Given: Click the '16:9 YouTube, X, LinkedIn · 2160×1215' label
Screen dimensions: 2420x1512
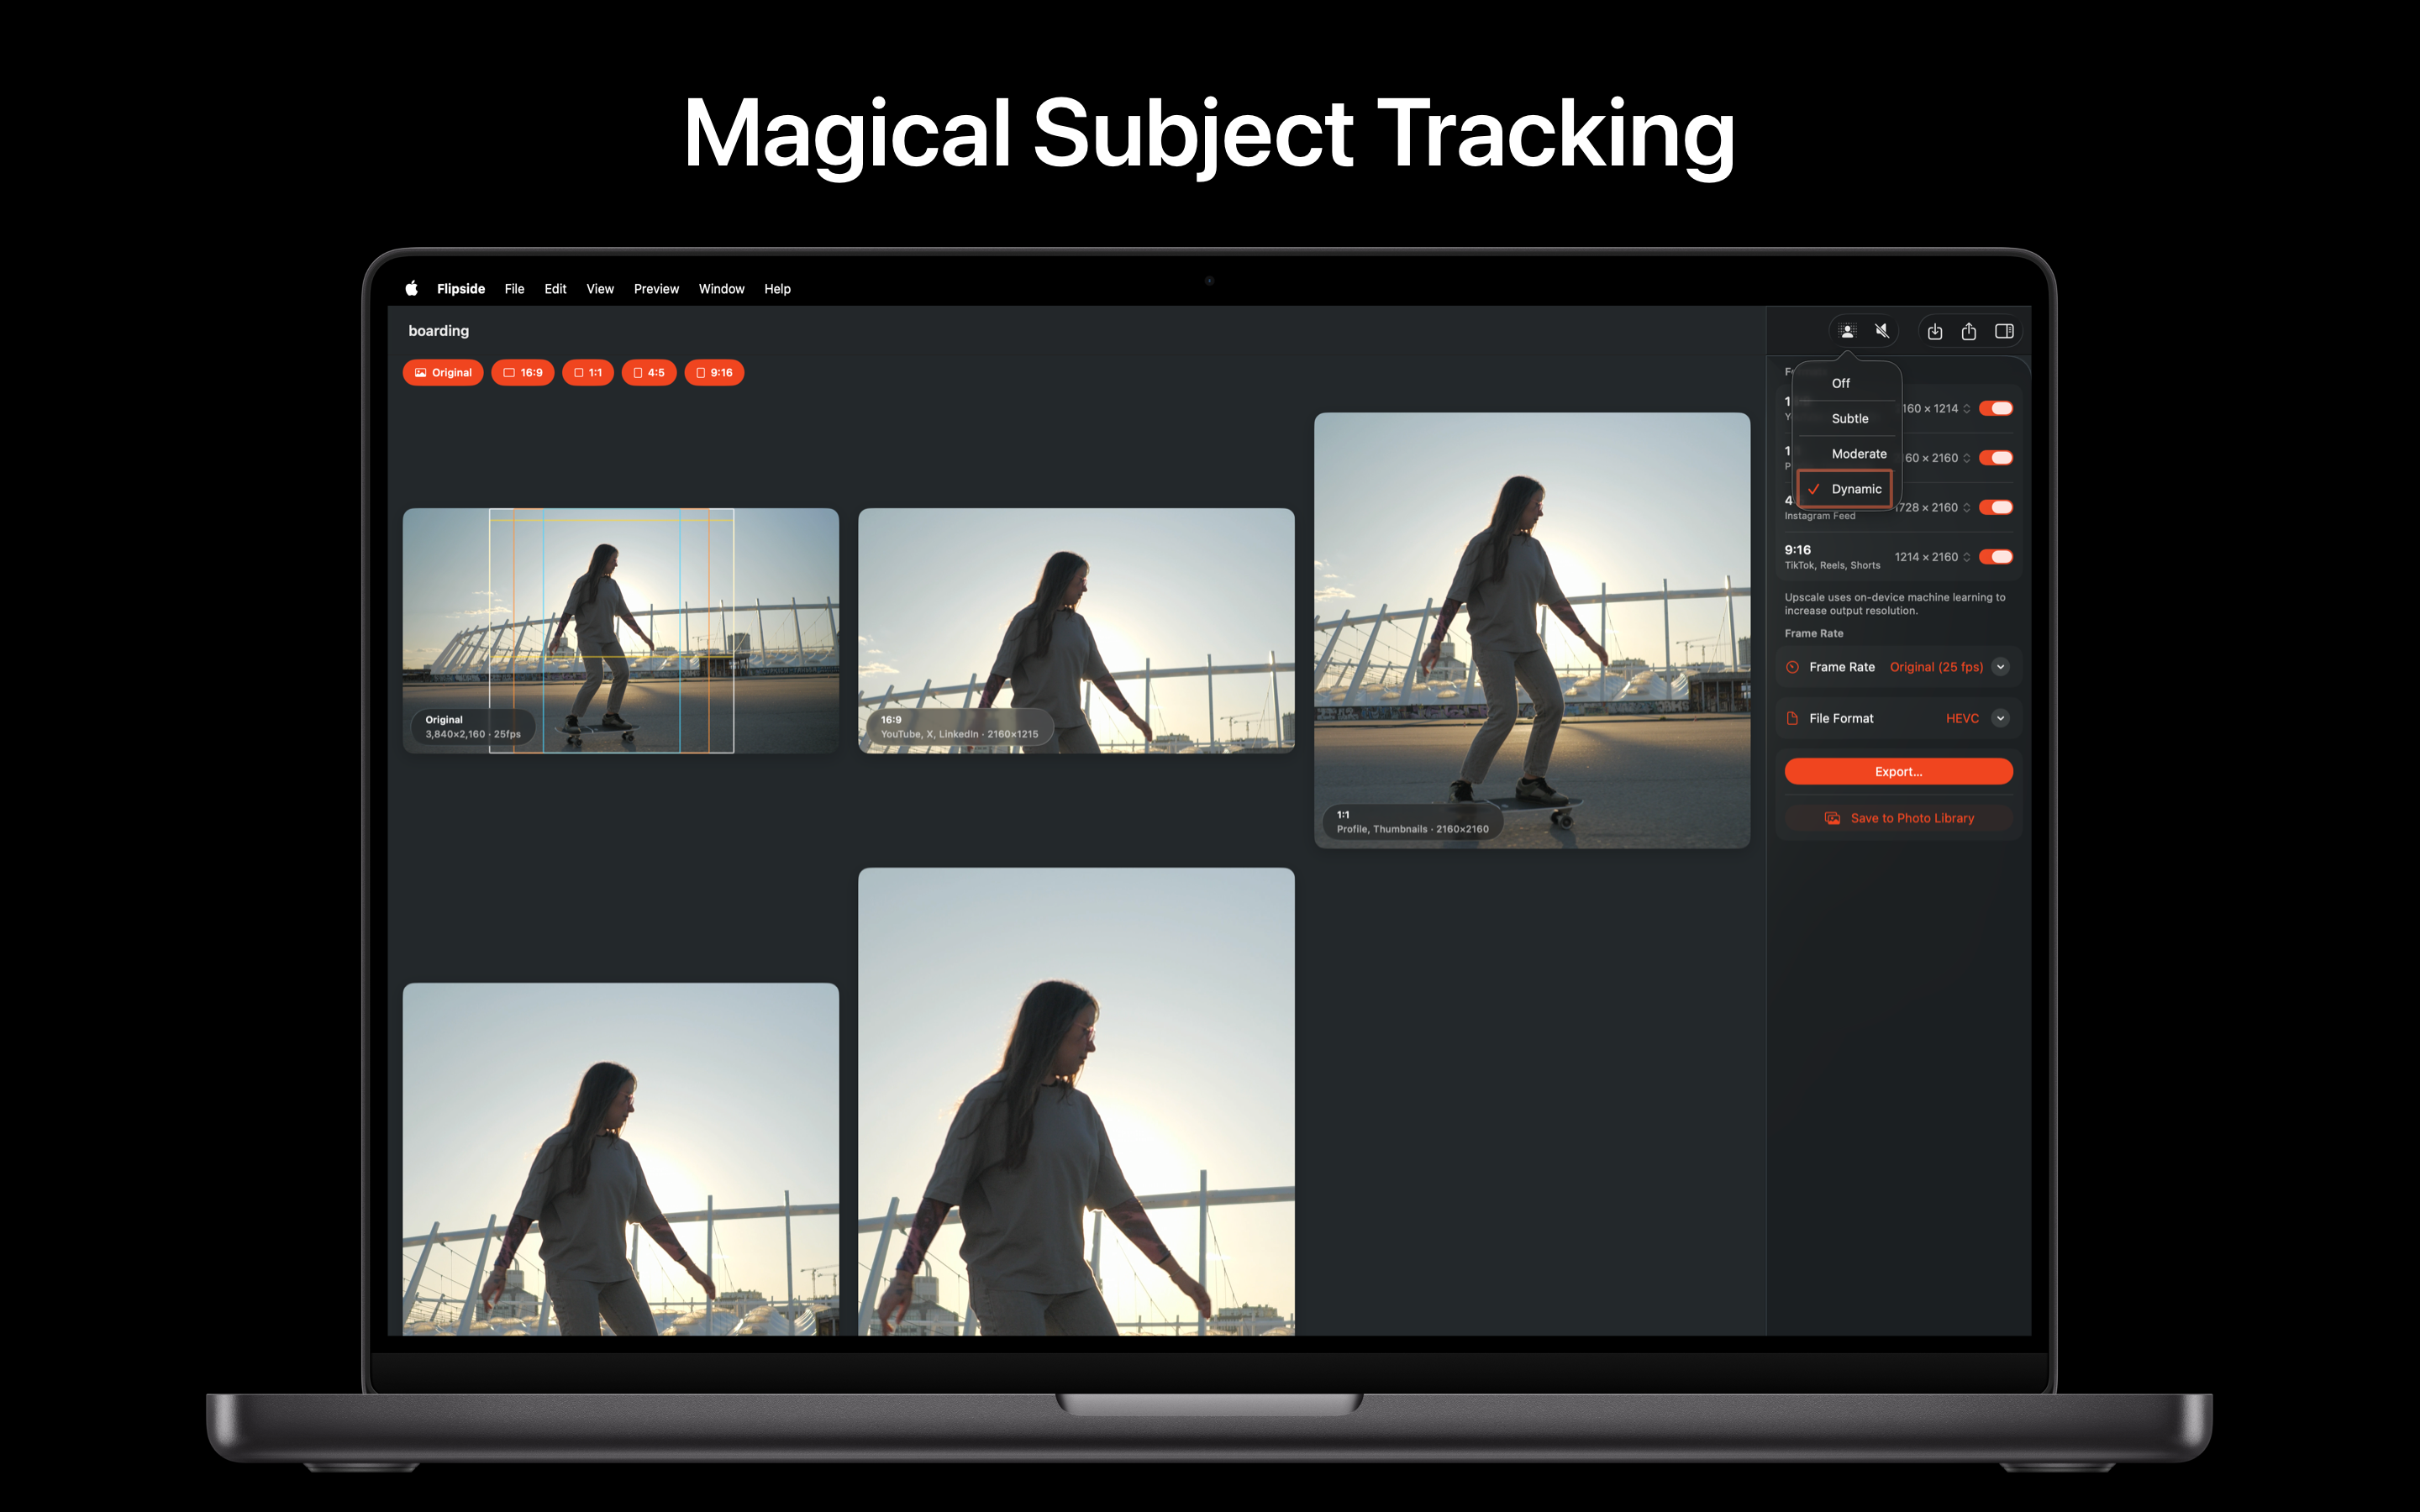Looking at the screenshot, I should tap(959, 727).
